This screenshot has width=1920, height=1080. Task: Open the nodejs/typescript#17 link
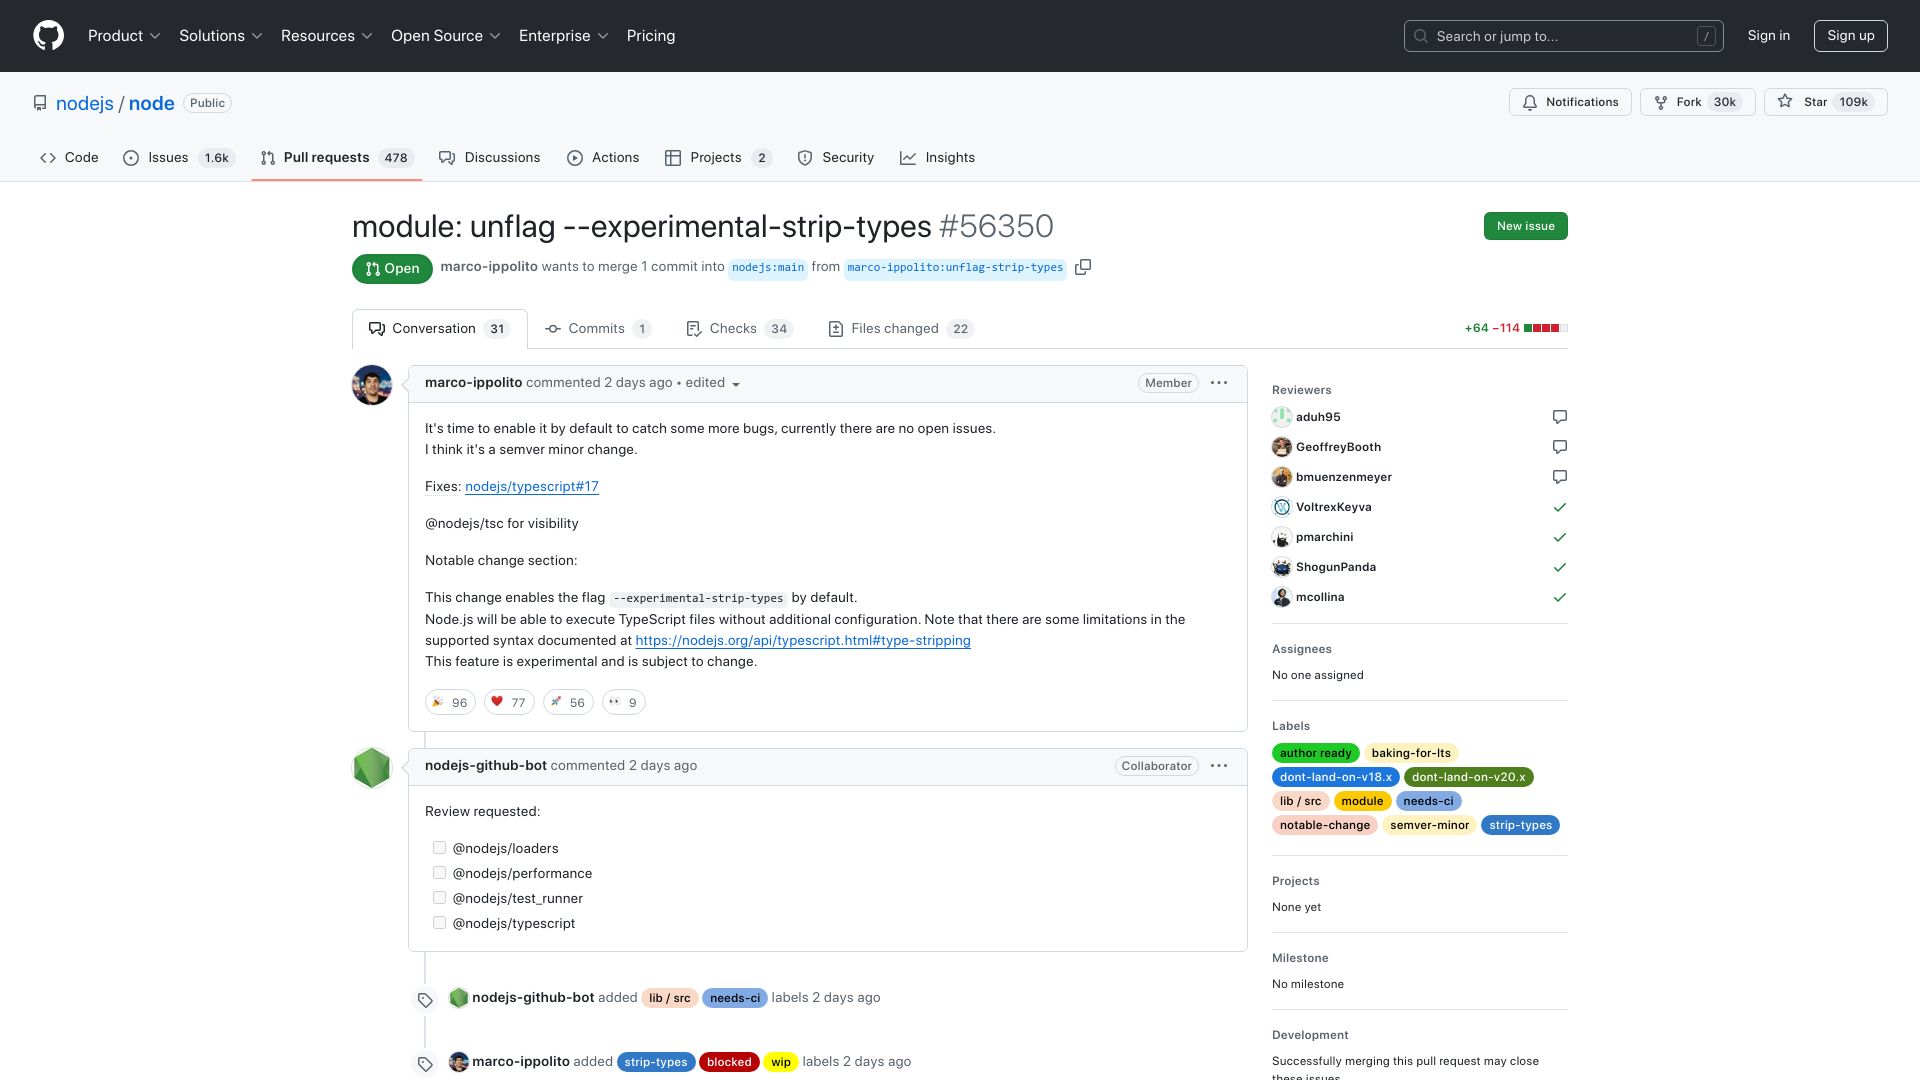click(532, 487)
